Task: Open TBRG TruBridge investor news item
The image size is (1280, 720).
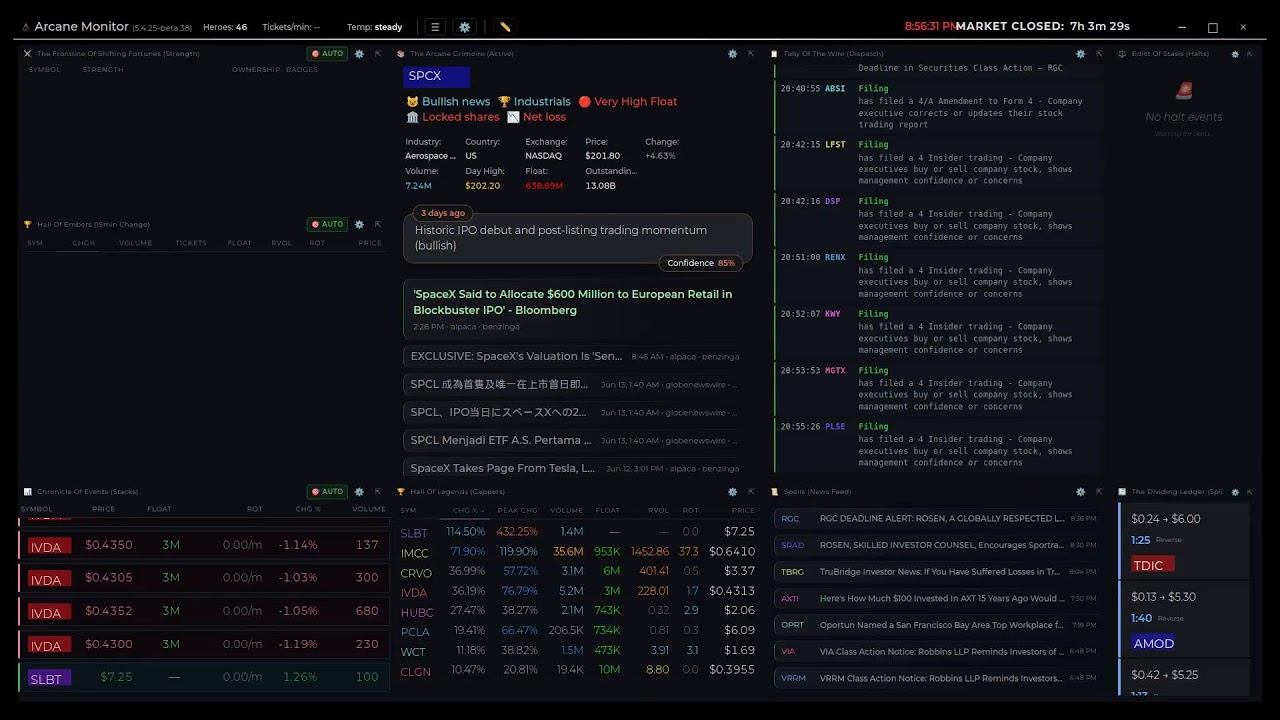Action: coord(938,572)
